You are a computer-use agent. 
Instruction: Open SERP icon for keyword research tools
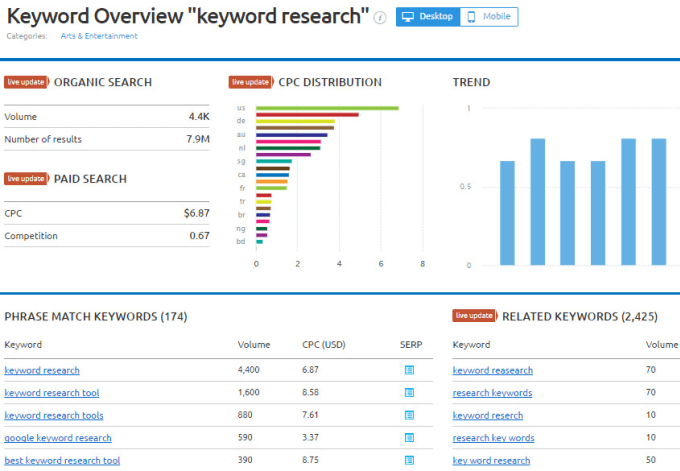point(409,415)
